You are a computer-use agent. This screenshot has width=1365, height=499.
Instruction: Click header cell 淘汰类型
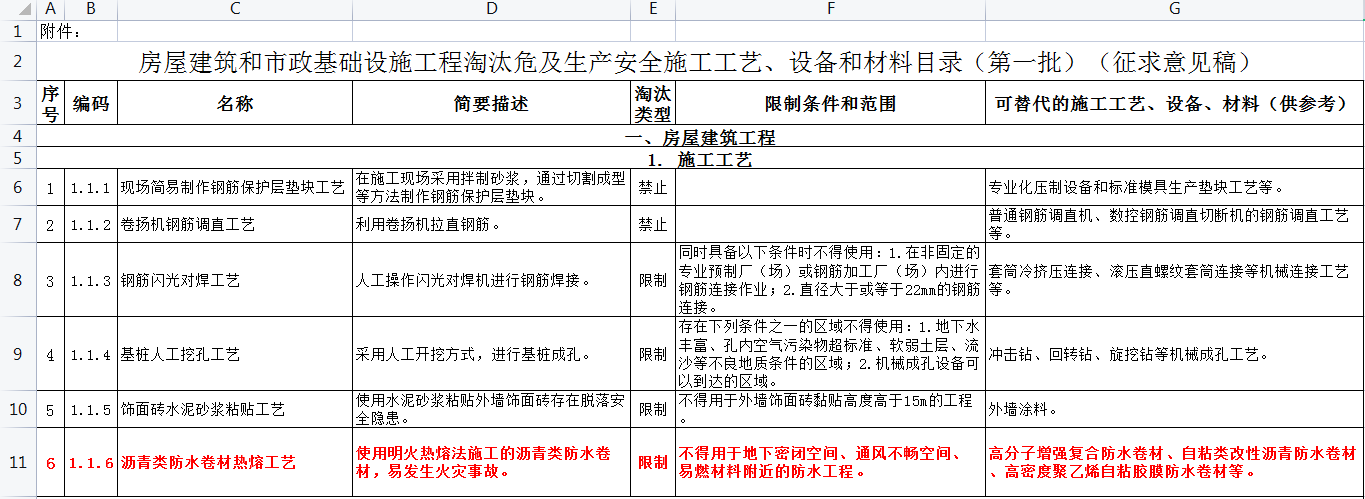[653, 104]
